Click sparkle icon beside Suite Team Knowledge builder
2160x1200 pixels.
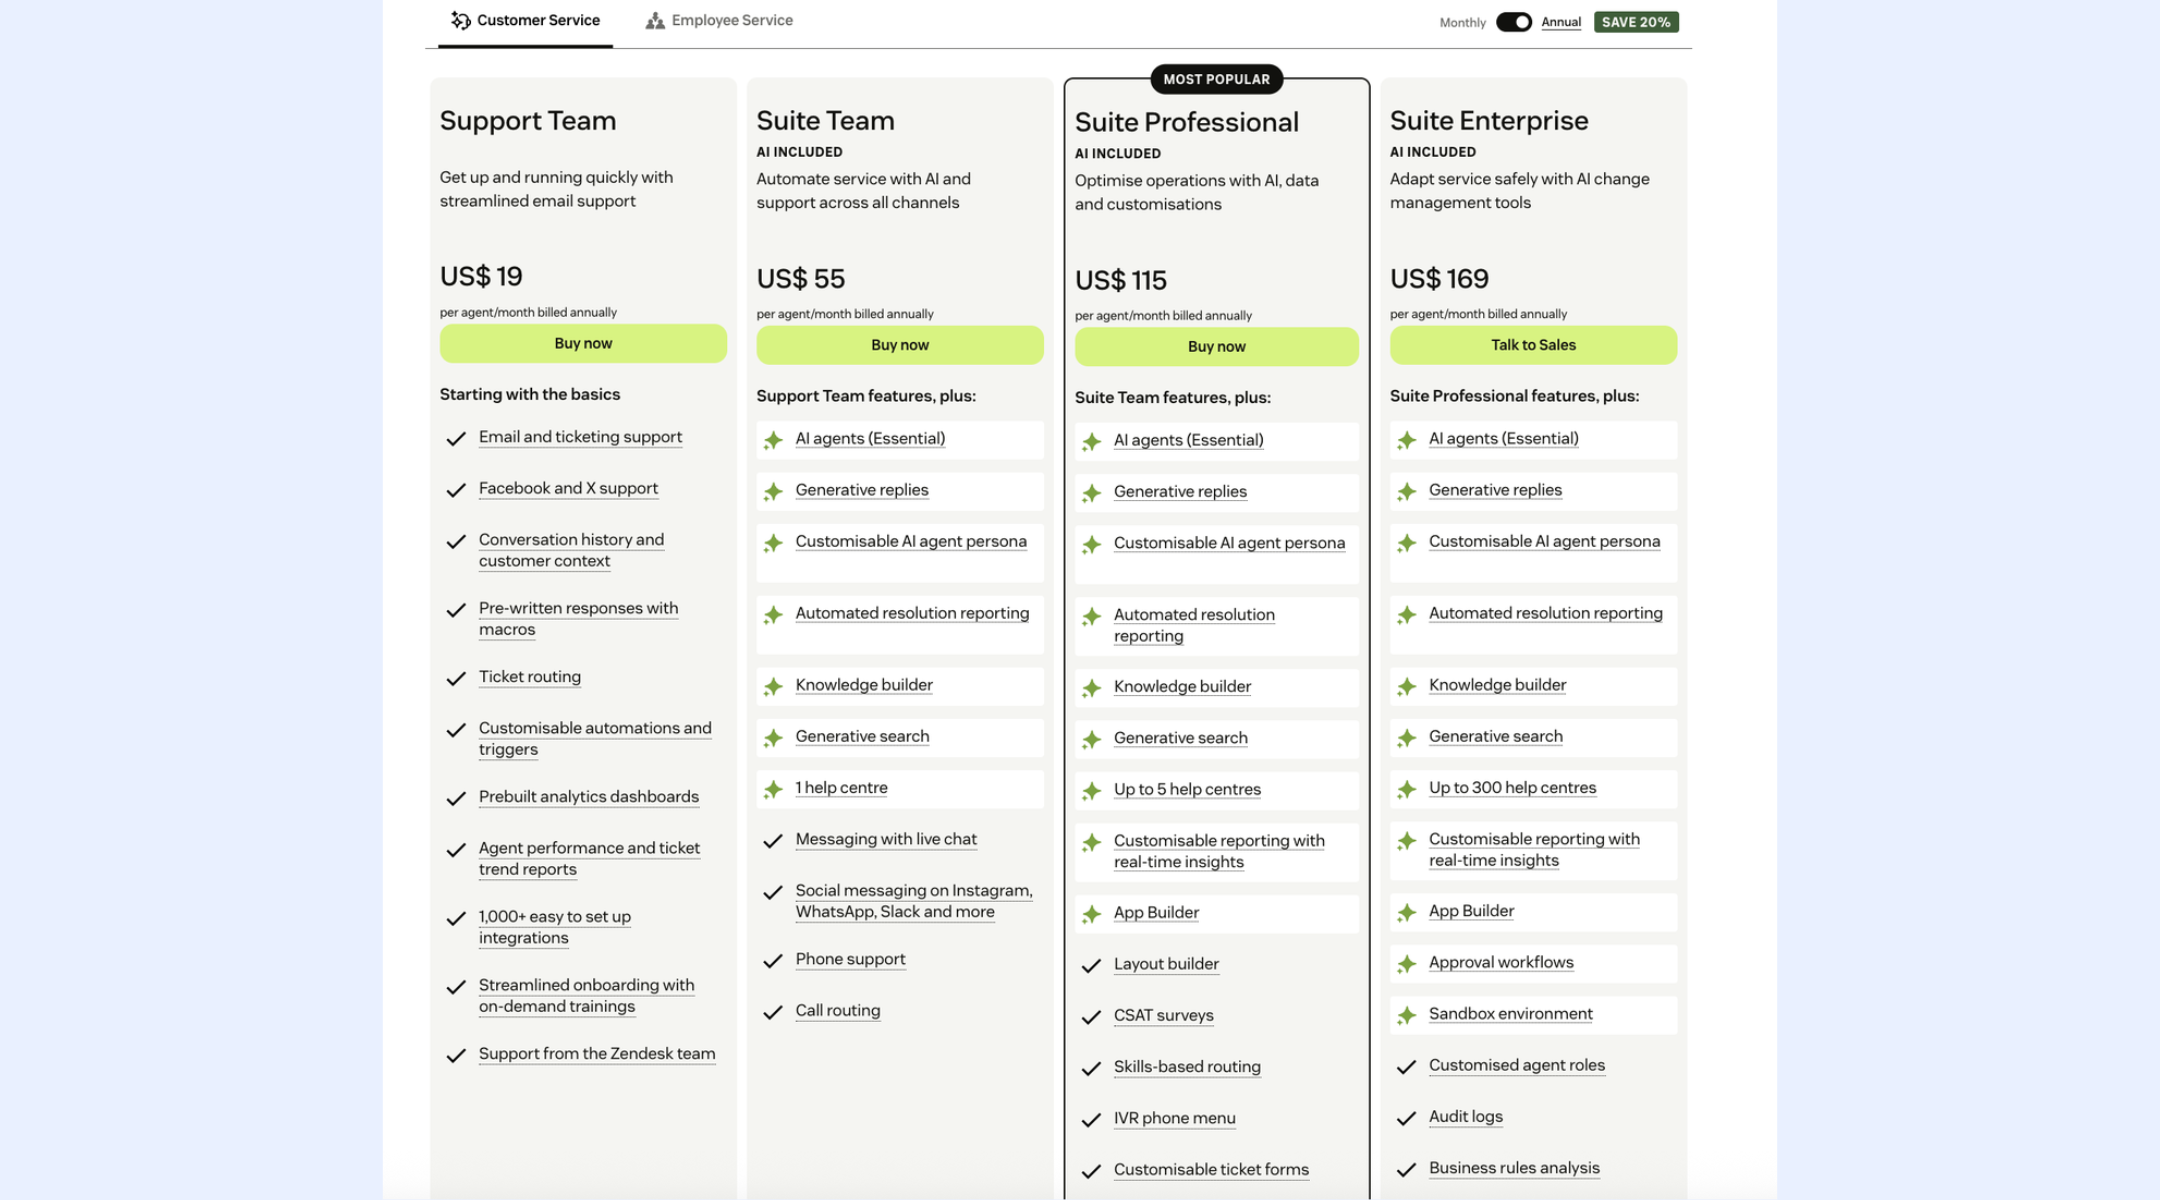pyautogui.click(x=773, y=687)
